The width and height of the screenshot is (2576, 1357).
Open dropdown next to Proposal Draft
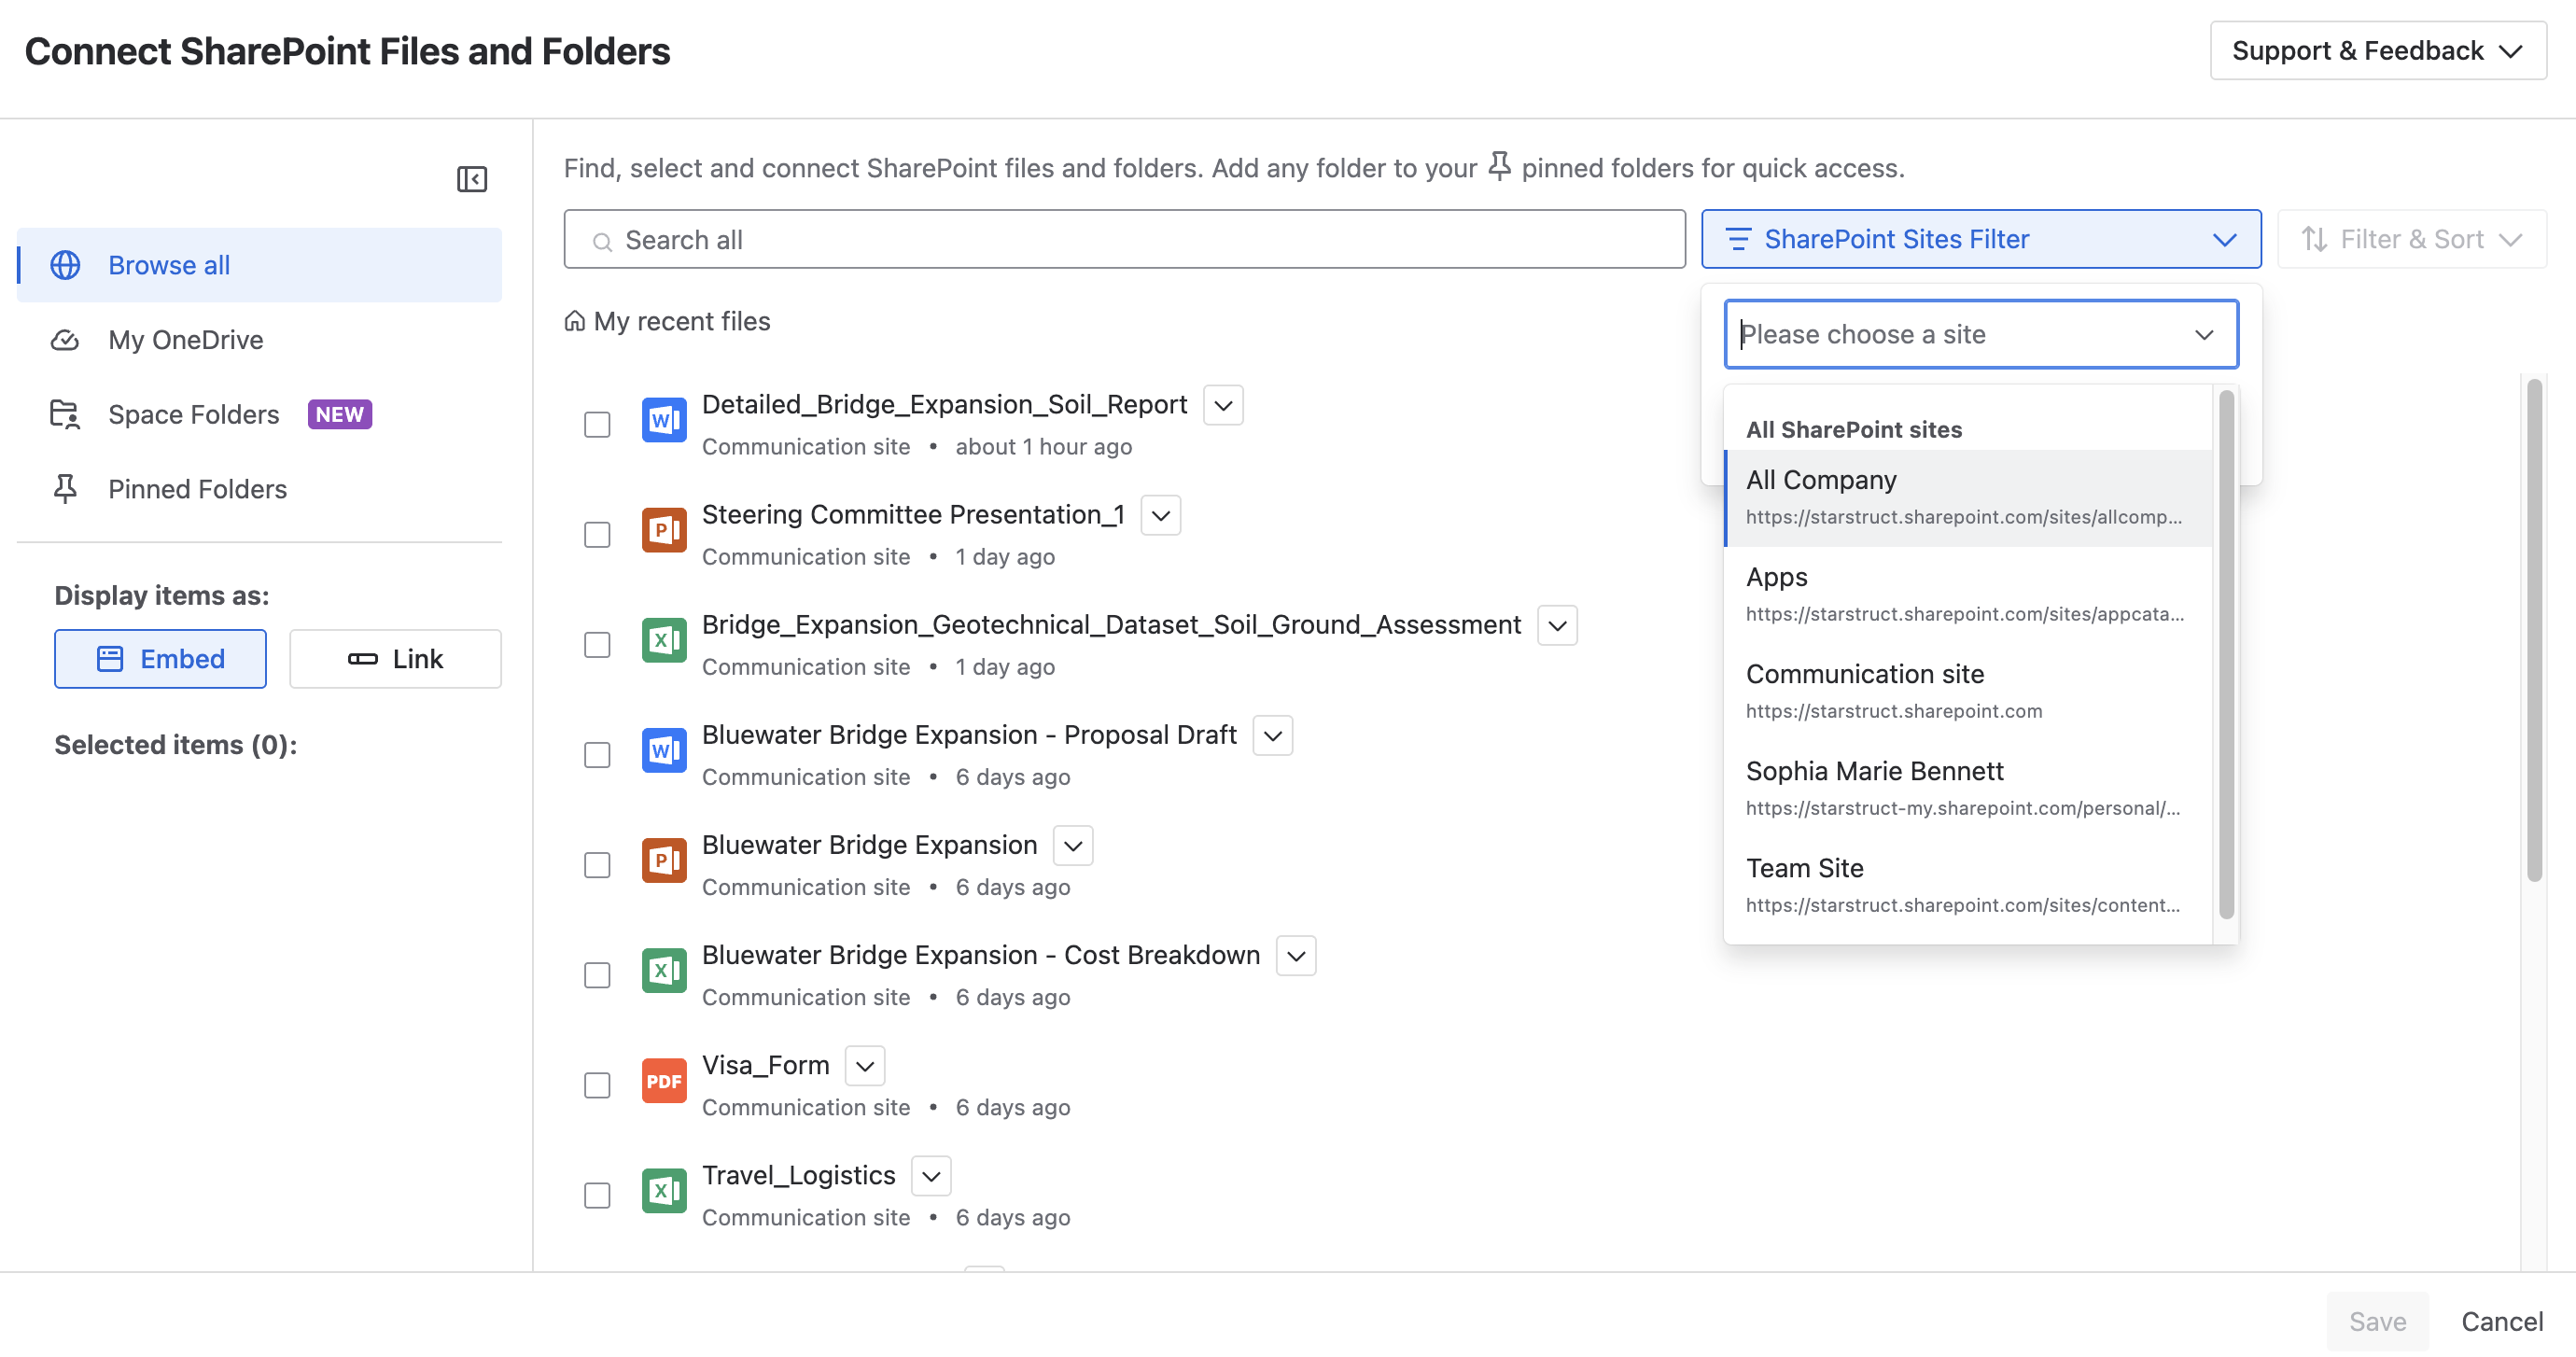(x=1273, y=735)
